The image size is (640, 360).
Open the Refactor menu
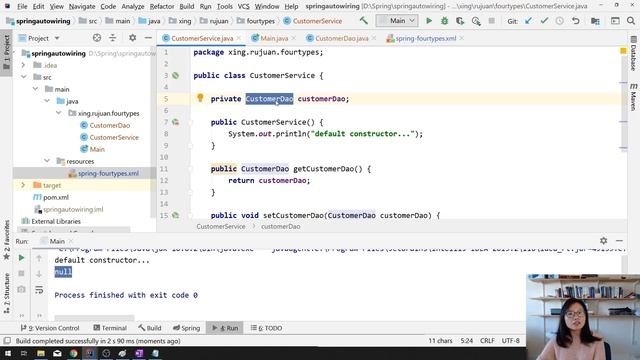(162, 7)
